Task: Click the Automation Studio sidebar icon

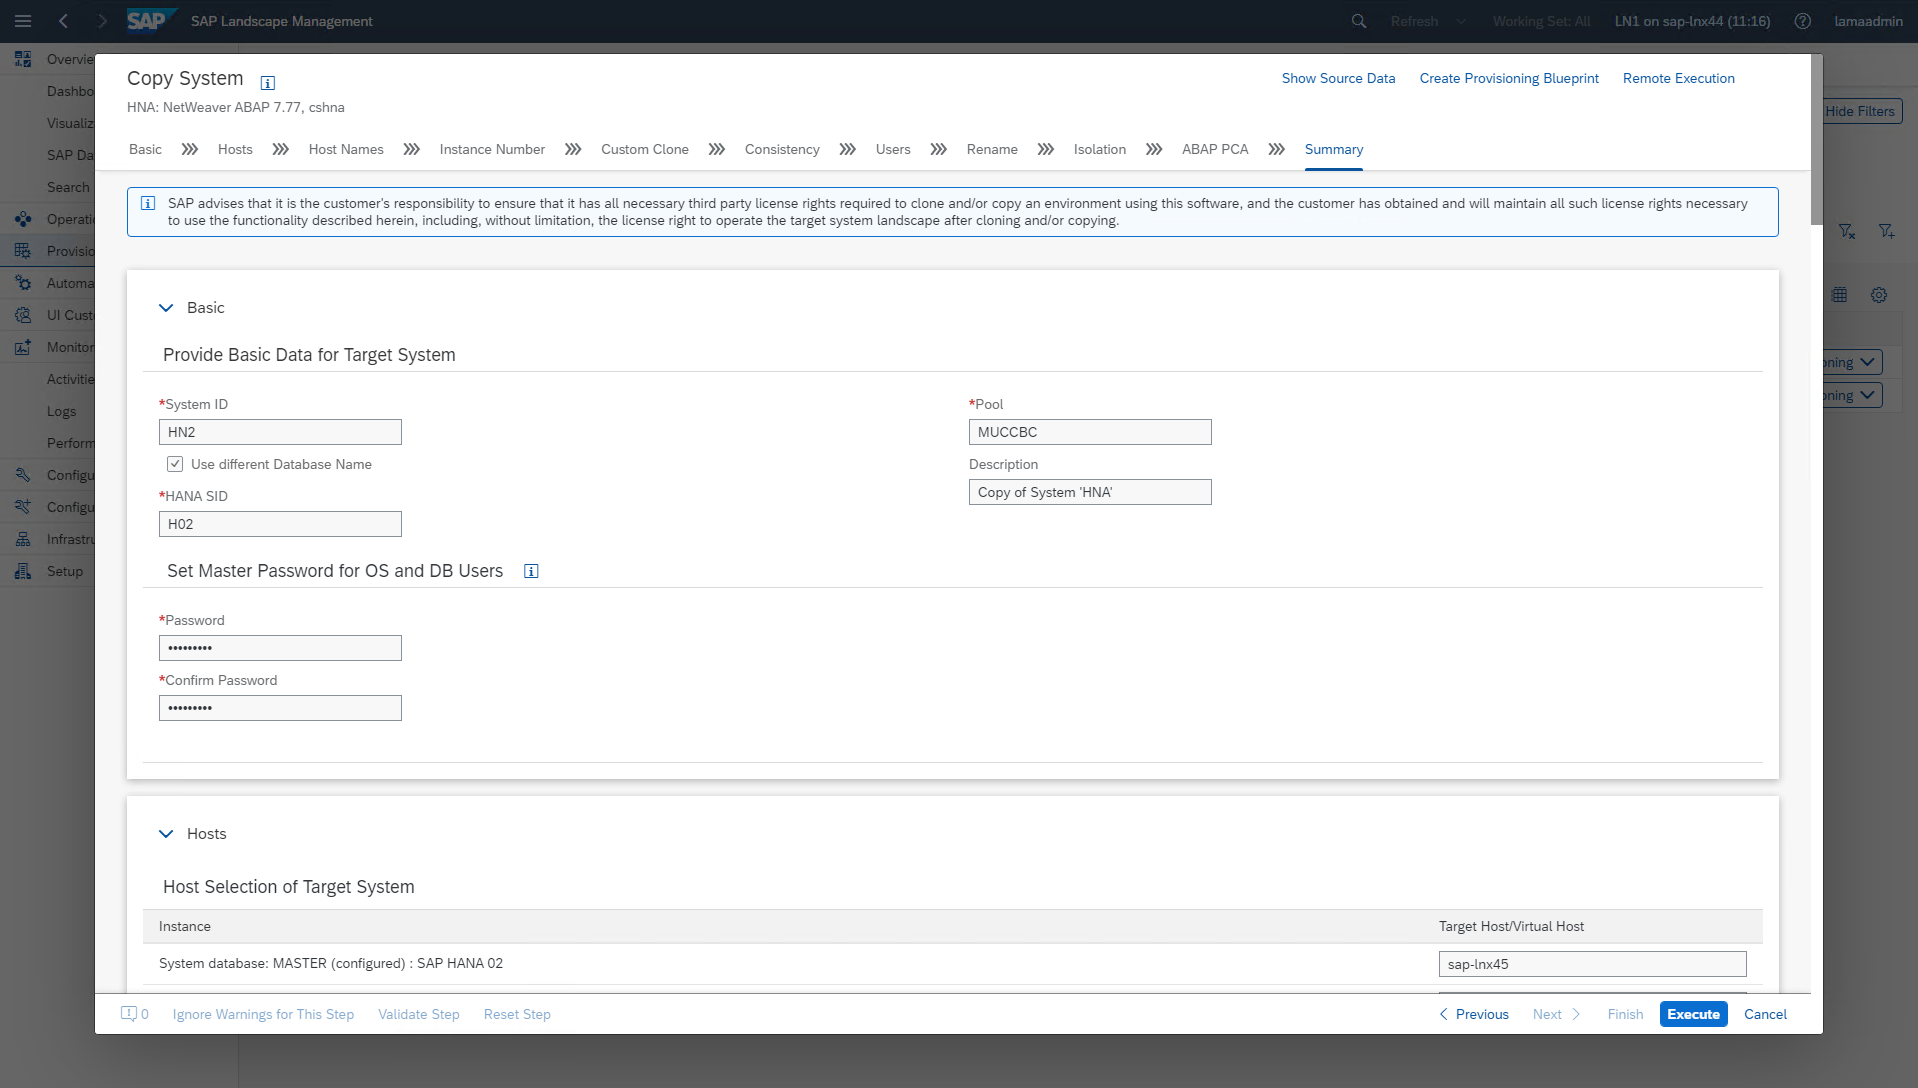Action: coord(23,283)
